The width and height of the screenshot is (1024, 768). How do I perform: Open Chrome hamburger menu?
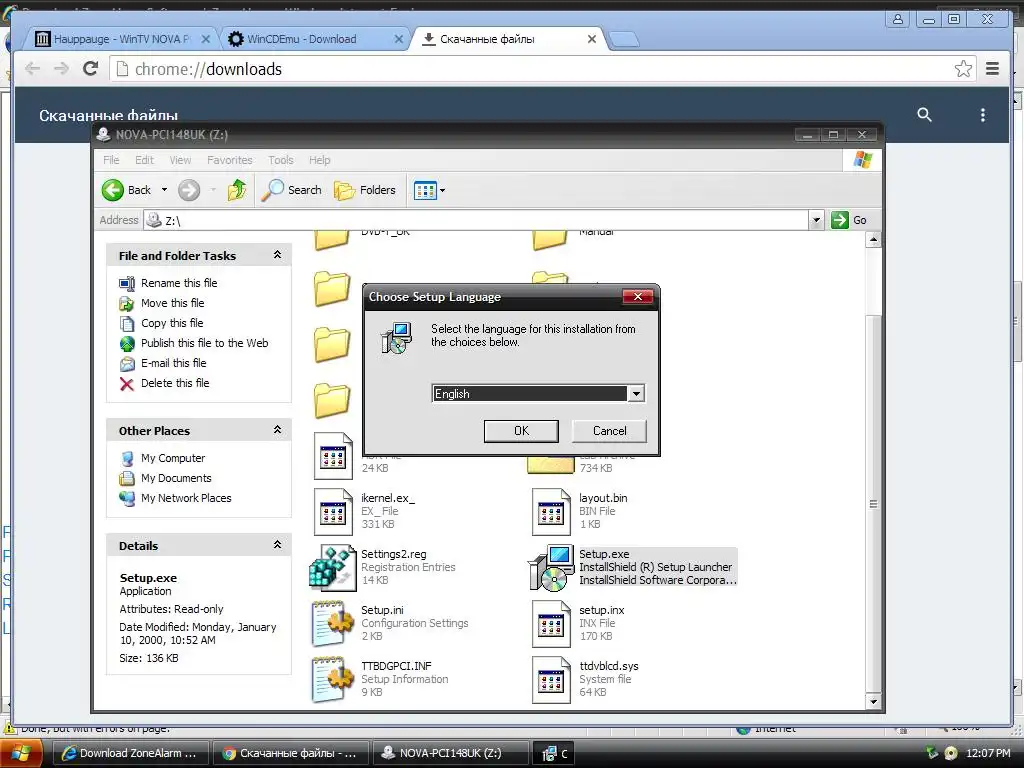(992, 69)
